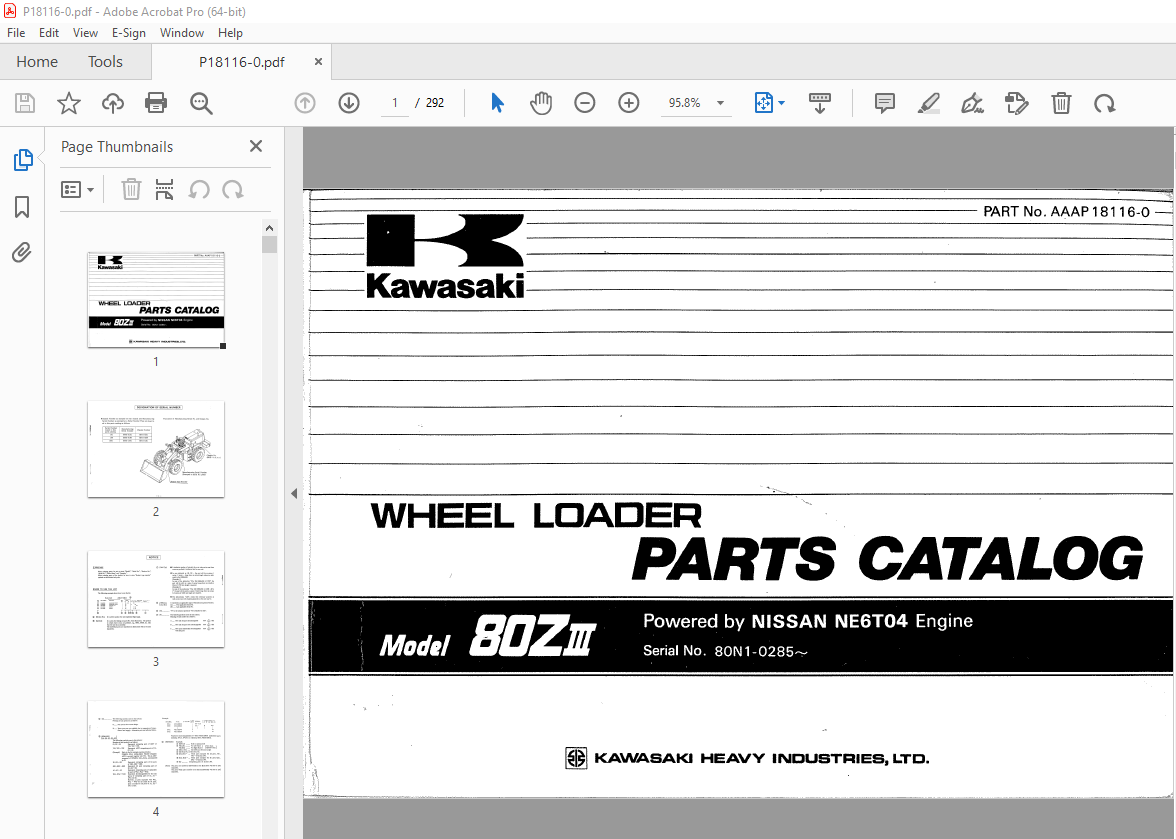The image size is (1176, 839).
Task: Open the Window menu
Action: coord(182,33)
